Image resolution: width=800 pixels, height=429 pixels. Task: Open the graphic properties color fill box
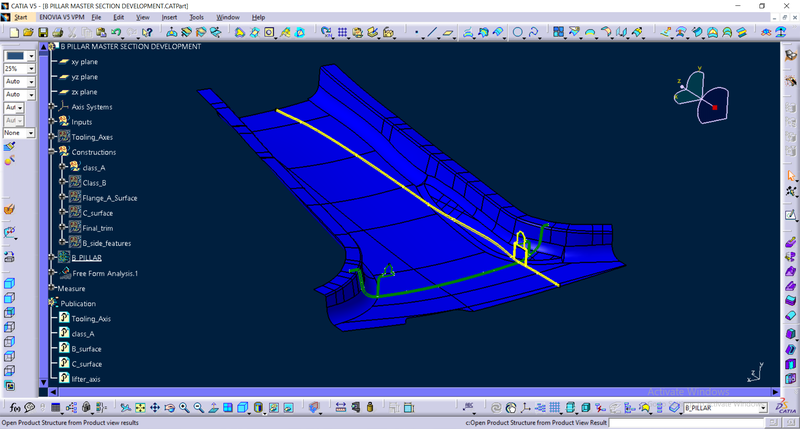pyautogui.click(x=19, y=56)
